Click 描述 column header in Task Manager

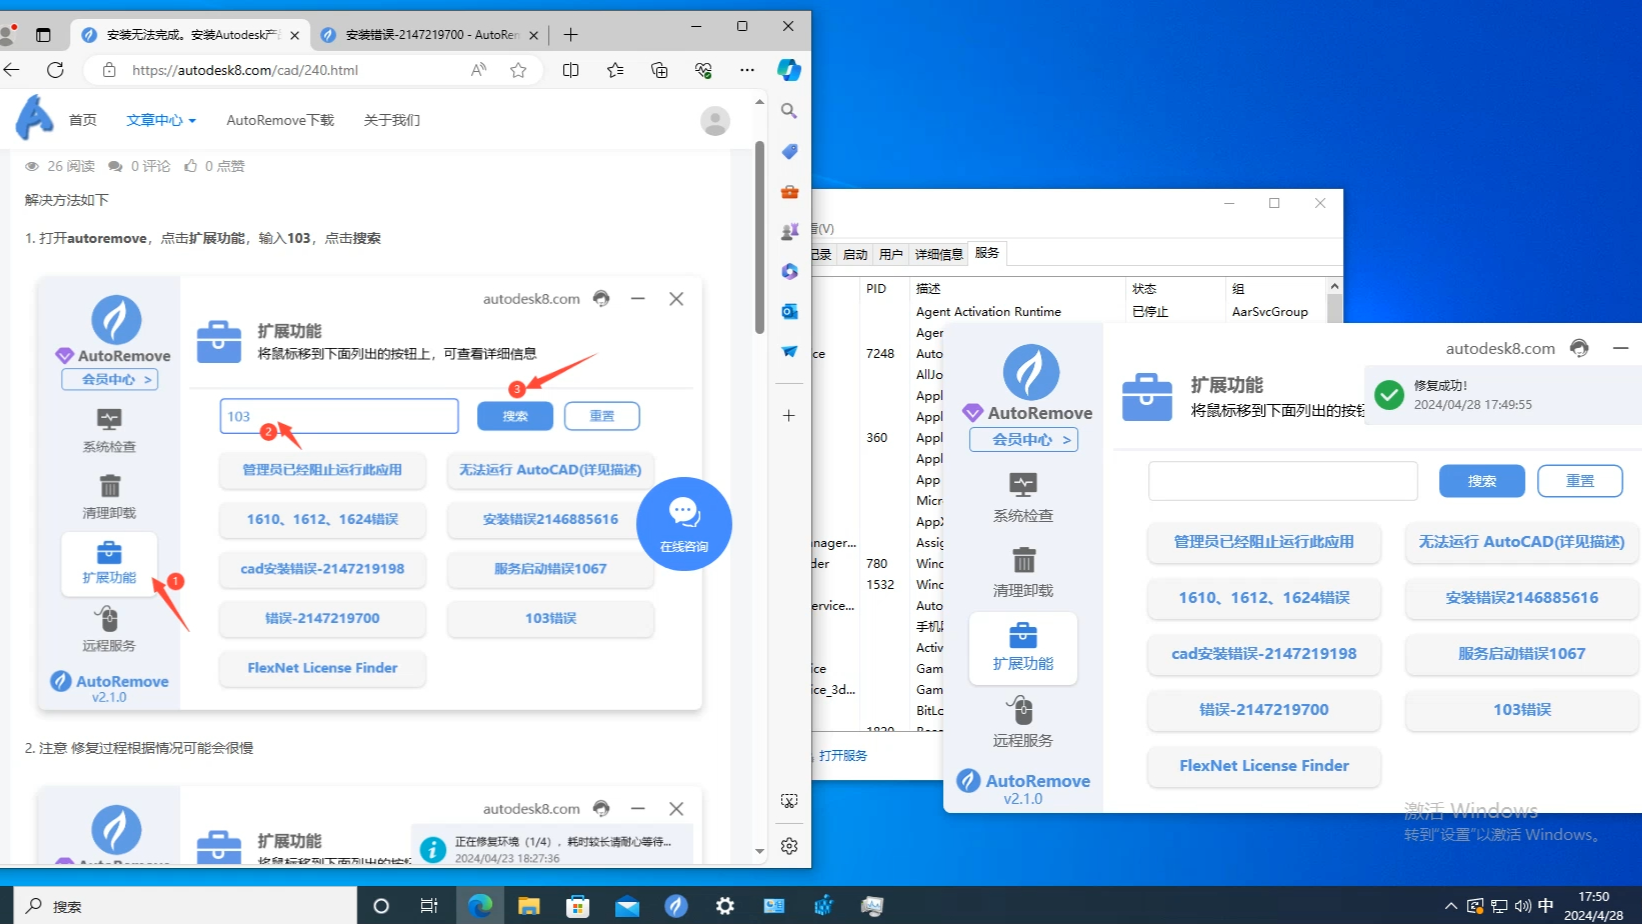1016,288
